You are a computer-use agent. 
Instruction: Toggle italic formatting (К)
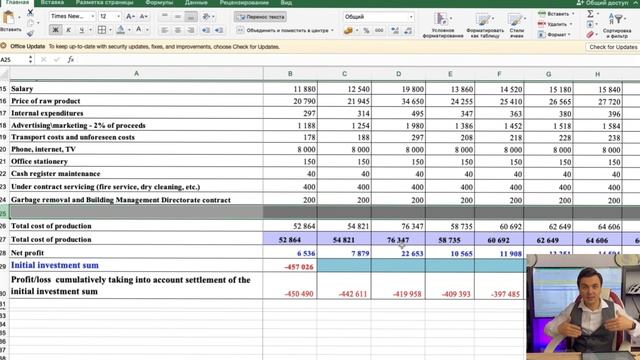[69, 30]
